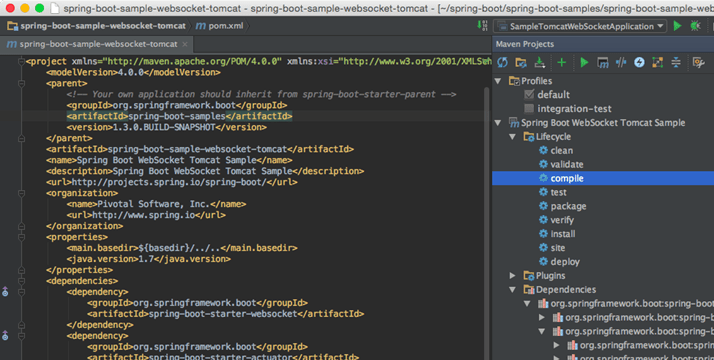
Task: Click the Debug bug icon in main toolbar
Action: (695, 26)
